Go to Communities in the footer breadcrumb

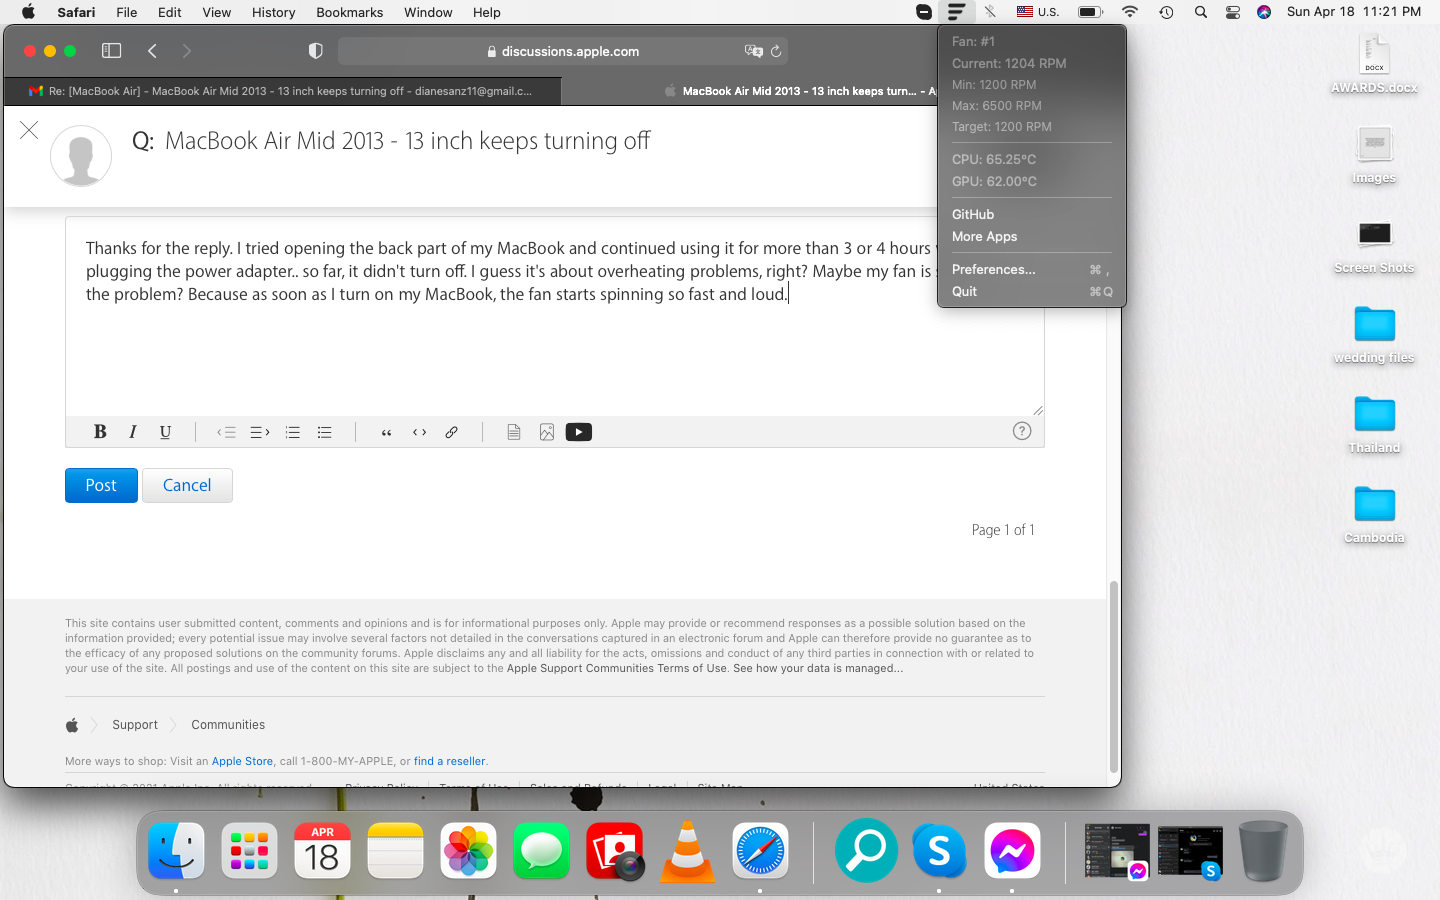point(228,725)
